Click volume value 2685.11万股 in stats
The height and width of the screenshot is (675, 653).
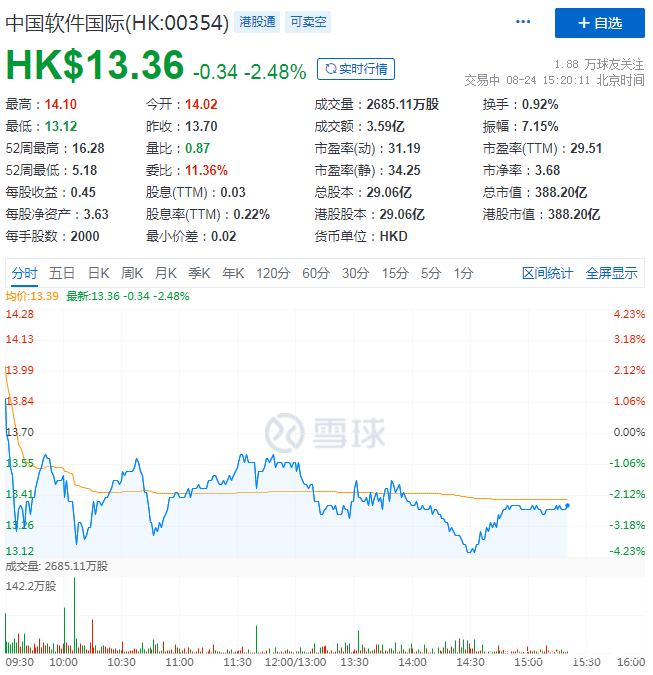(x=402, y=104)
